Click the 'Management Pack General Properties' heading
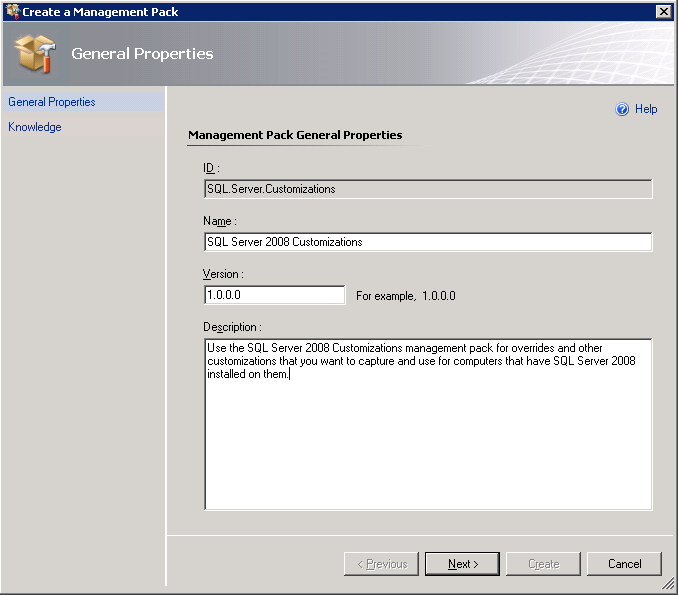 295,135
